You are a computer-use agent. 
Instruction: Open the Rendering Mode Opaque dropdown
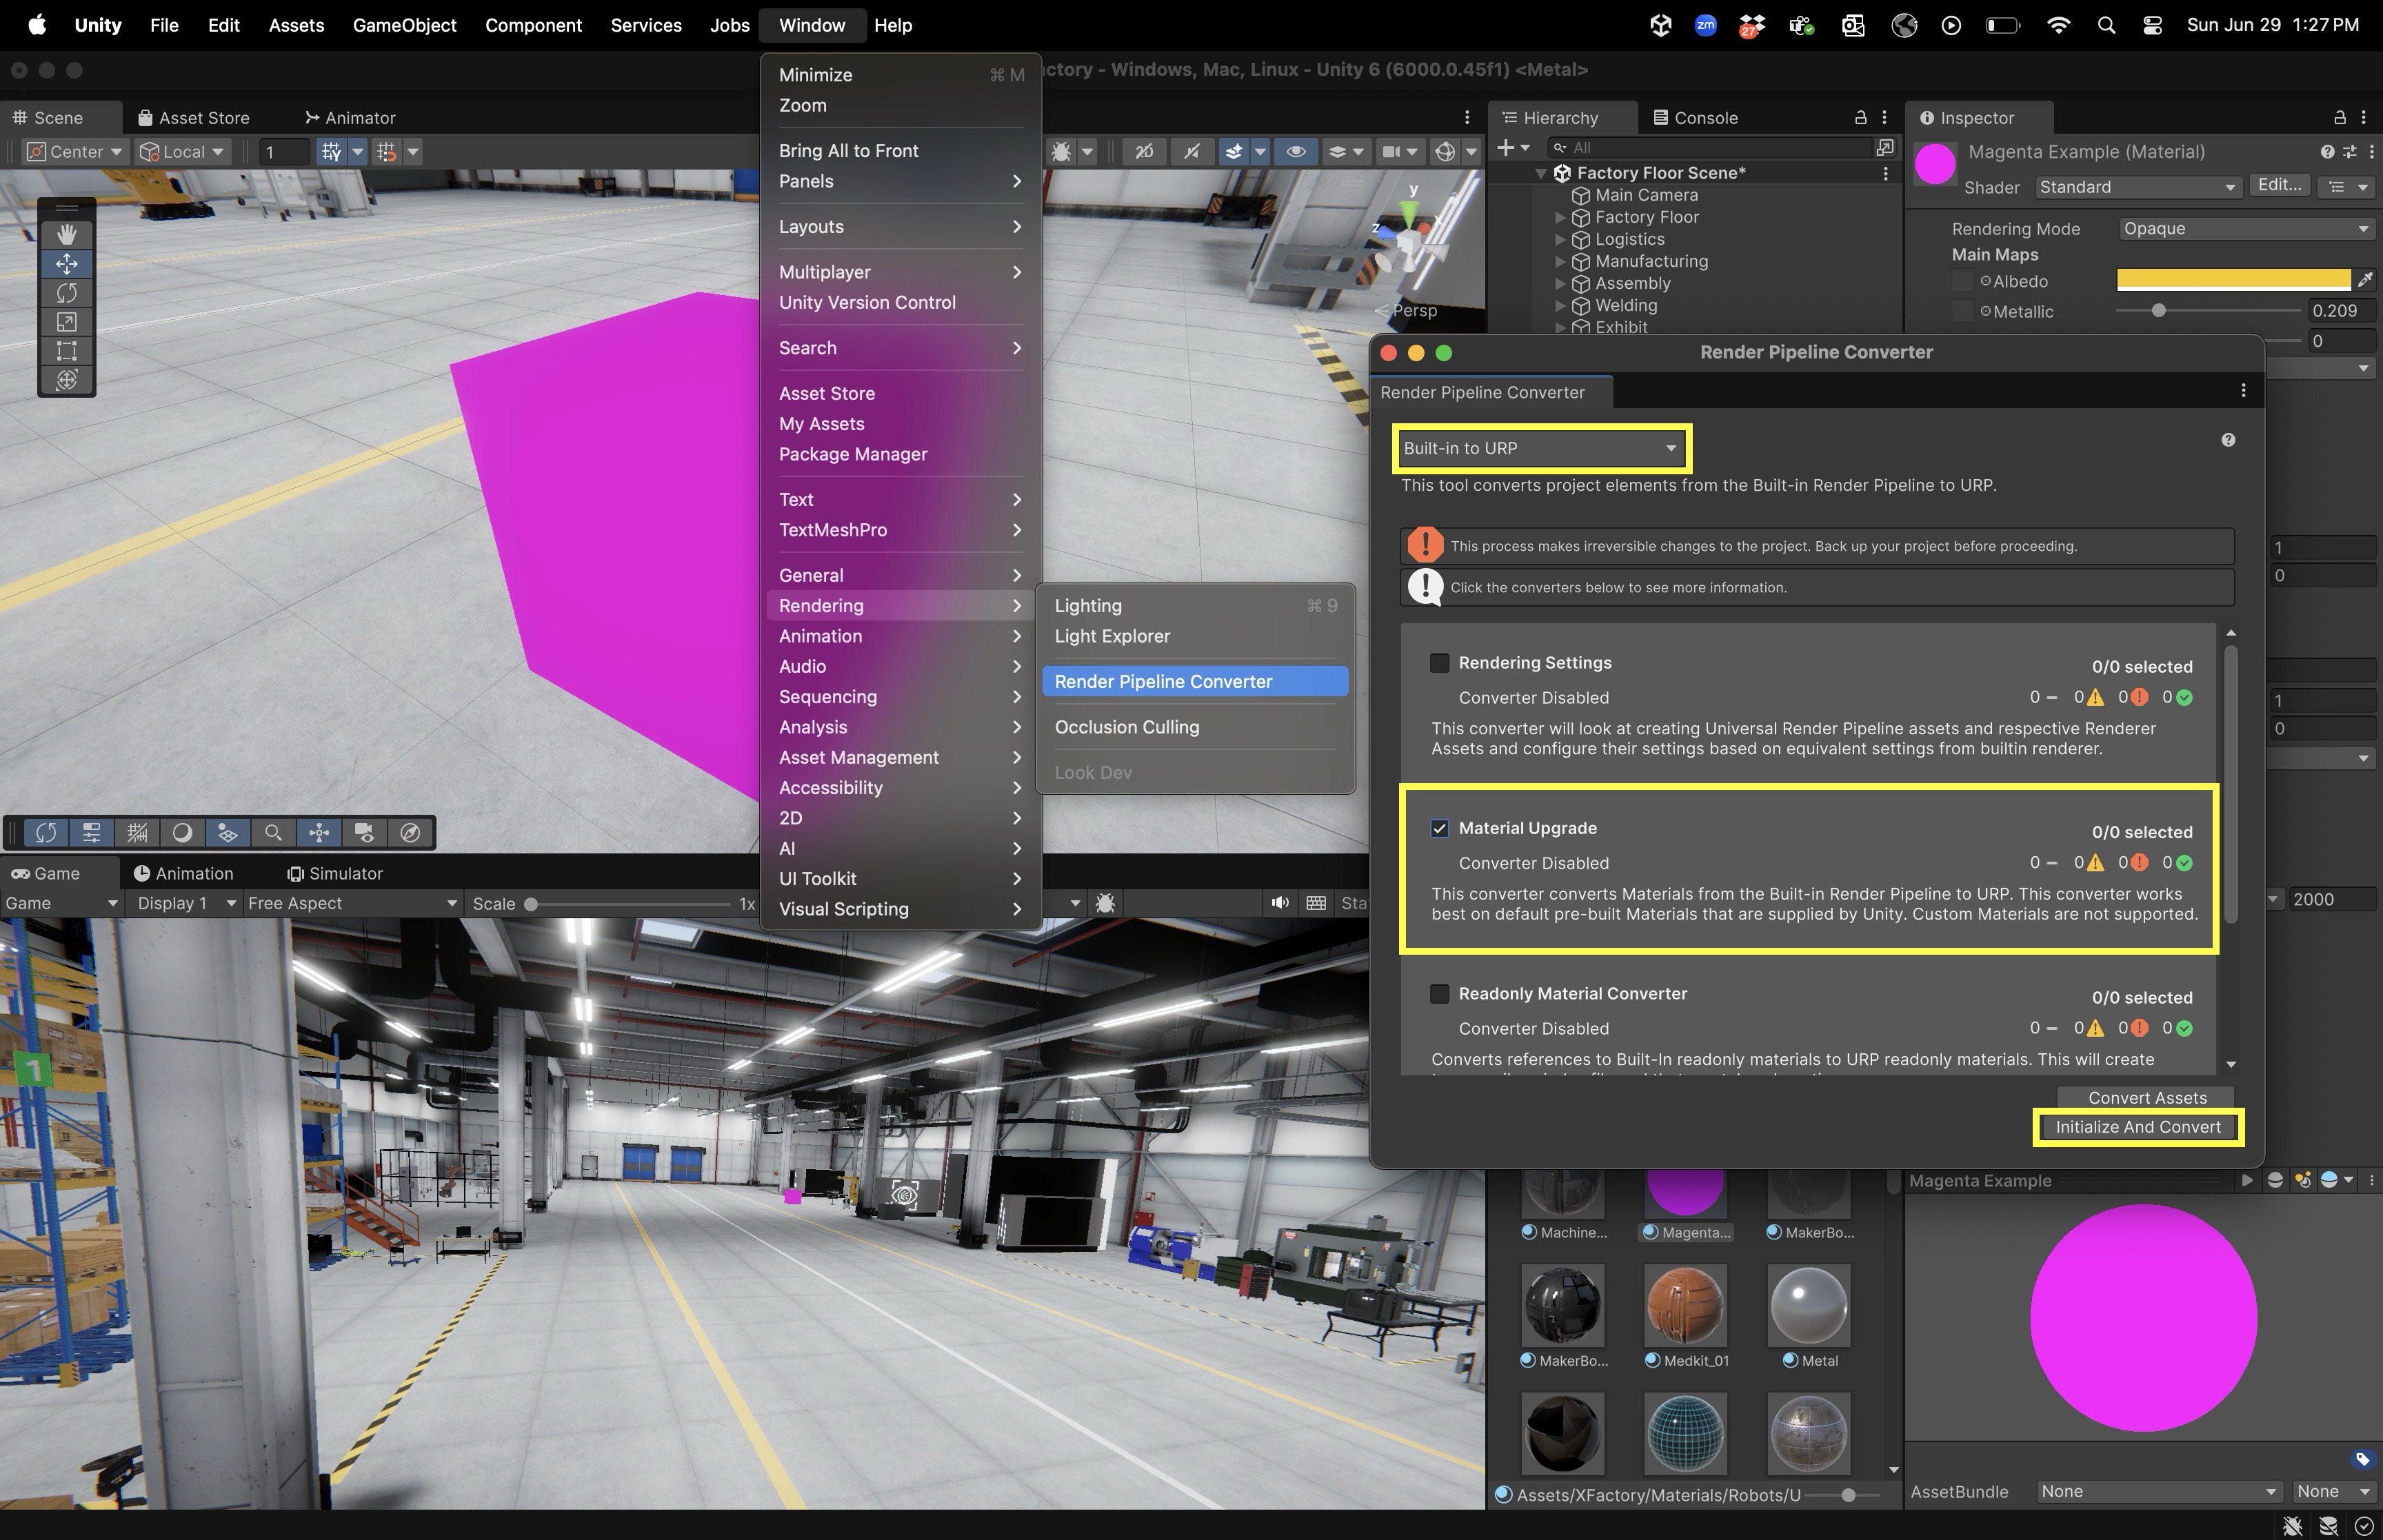click(x=2245, y=229)
